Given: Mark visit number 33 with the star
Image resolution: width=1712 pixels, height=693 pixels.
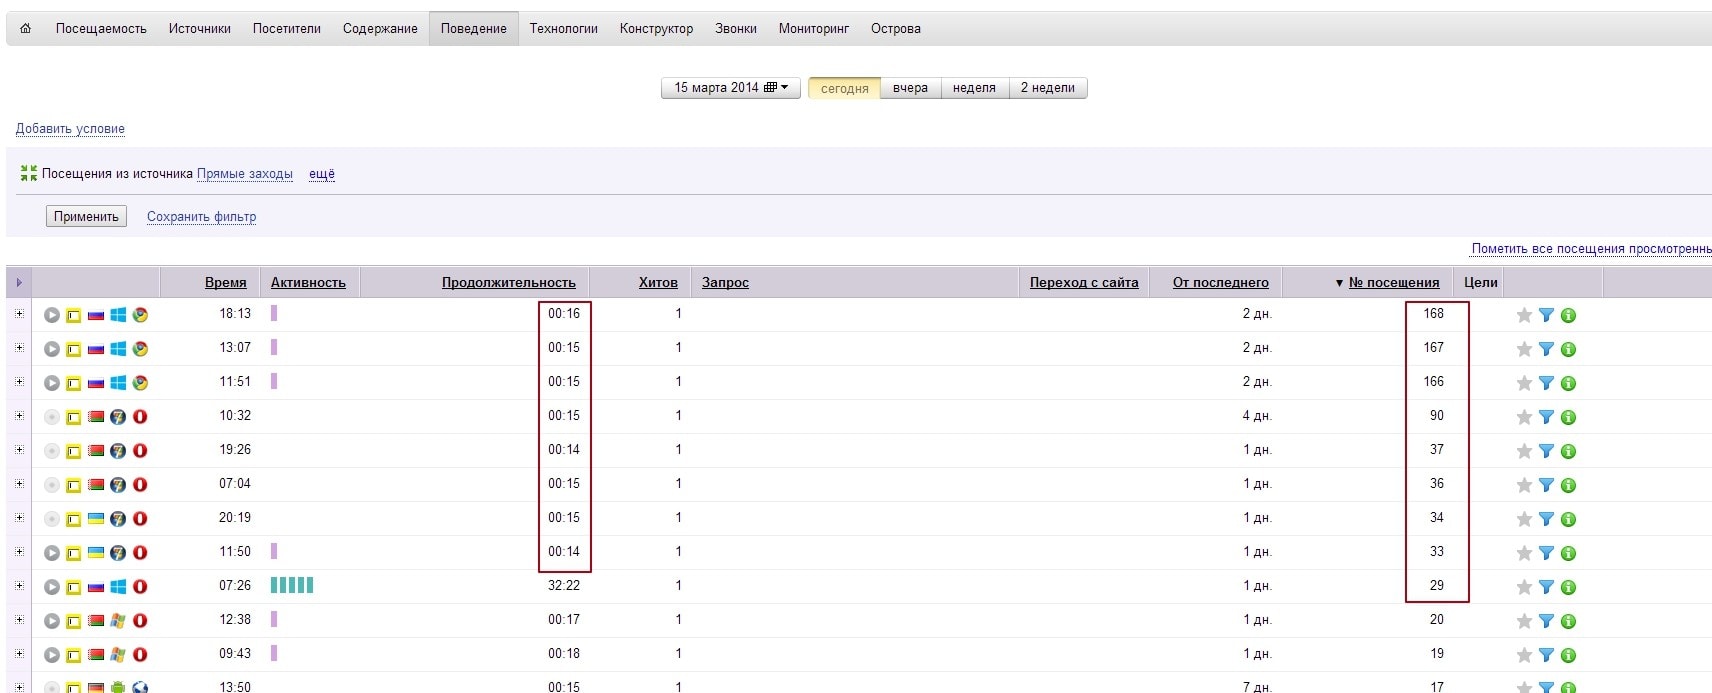Looking at the screenshot, I should click(1524, 553).
